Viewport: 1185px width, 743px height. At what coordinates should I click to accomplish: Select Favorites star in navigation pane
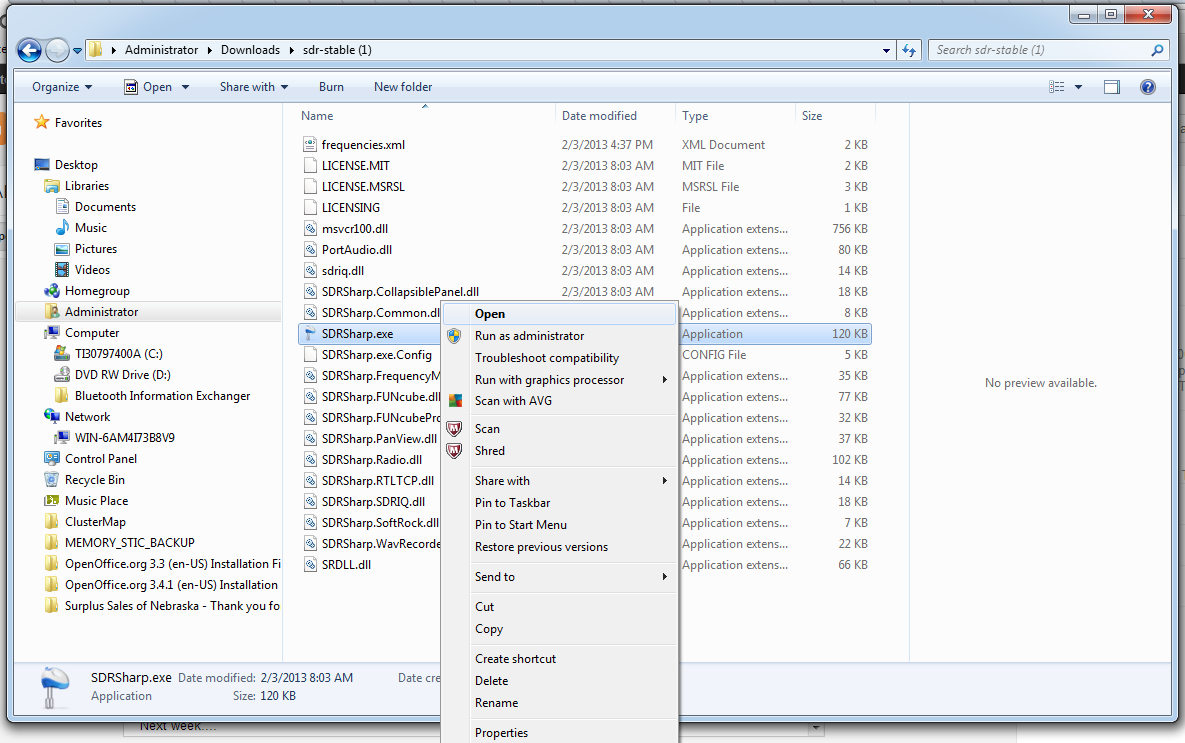click(x=42, y=122)
